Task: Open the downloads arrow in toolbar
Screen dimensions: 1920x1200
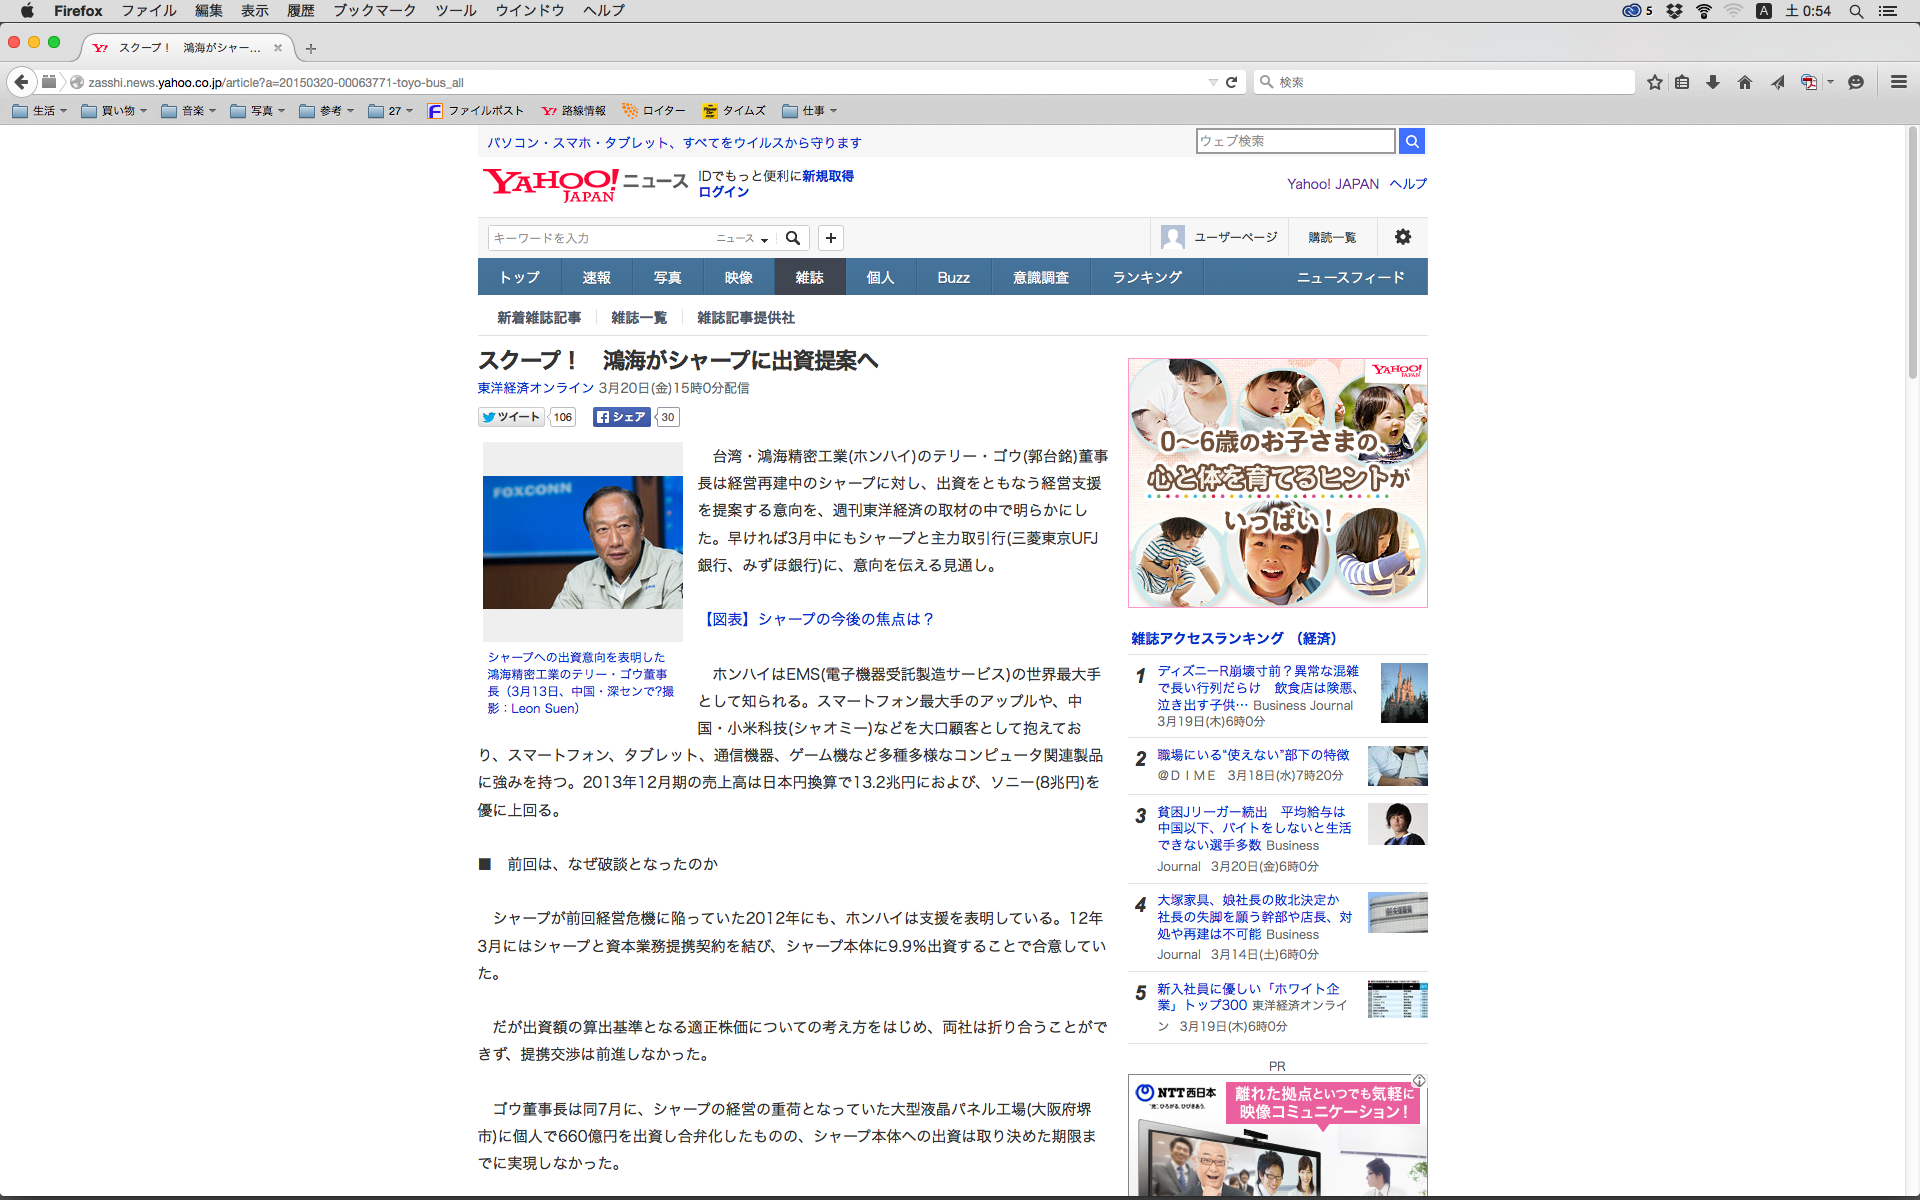Action: pyautogui.click(x=1713, y=82)
